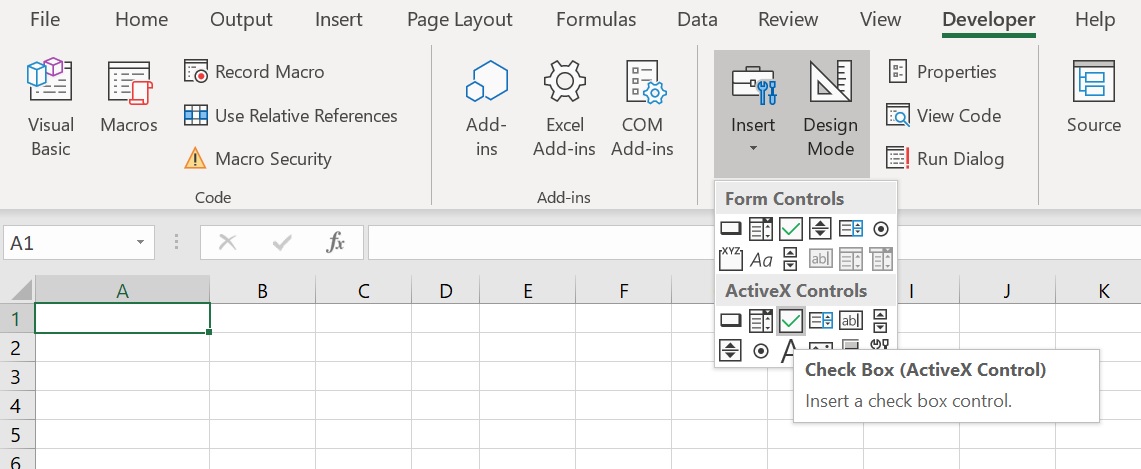Select column B header
1141x469 pixels.
(262, 292)
